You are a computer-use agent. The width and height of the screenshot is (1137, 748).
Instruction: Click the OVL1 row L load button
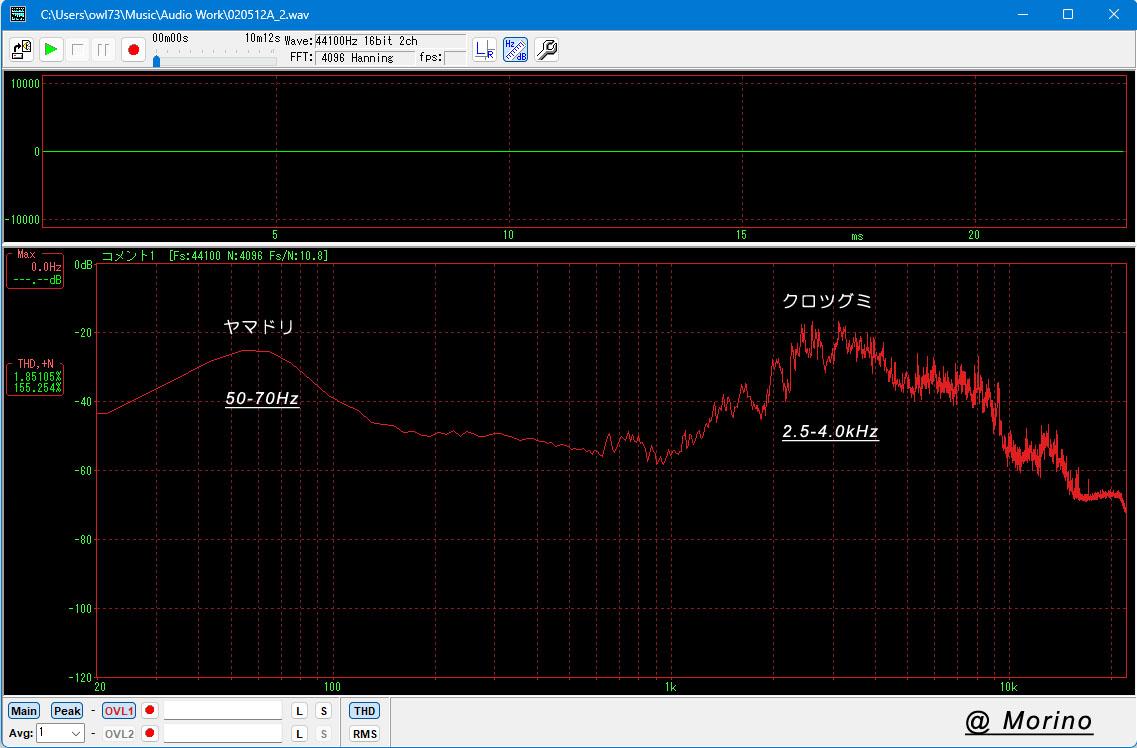(299, 711)
